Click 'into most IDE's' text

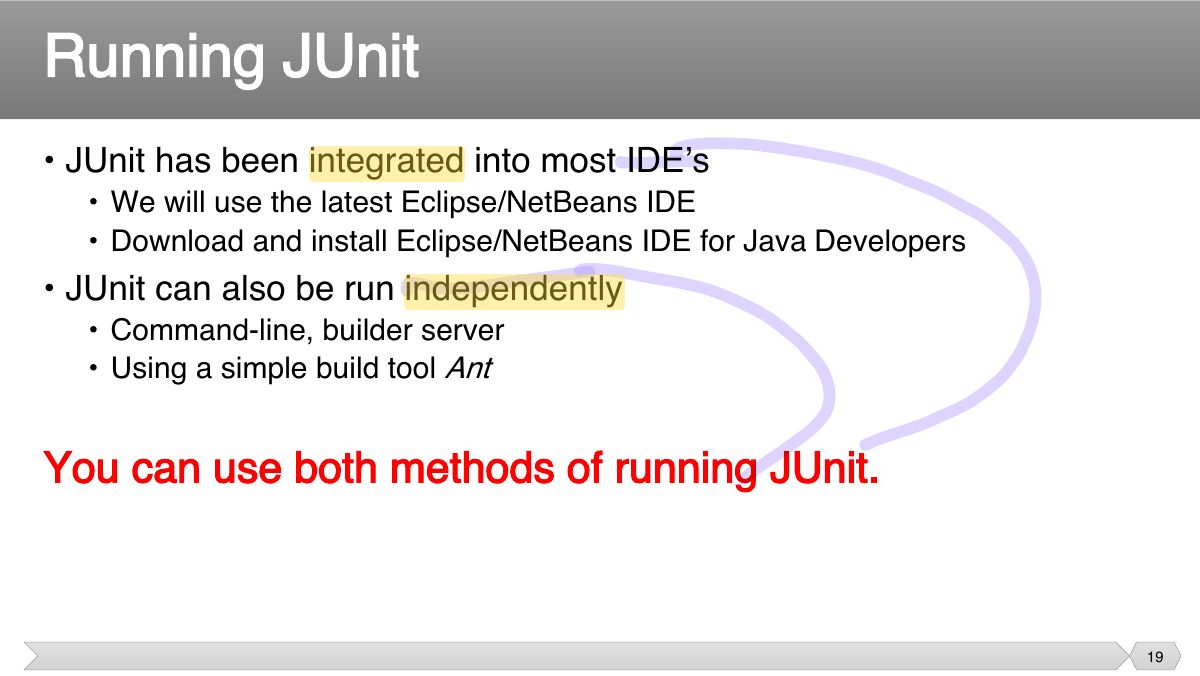point(591,161)
